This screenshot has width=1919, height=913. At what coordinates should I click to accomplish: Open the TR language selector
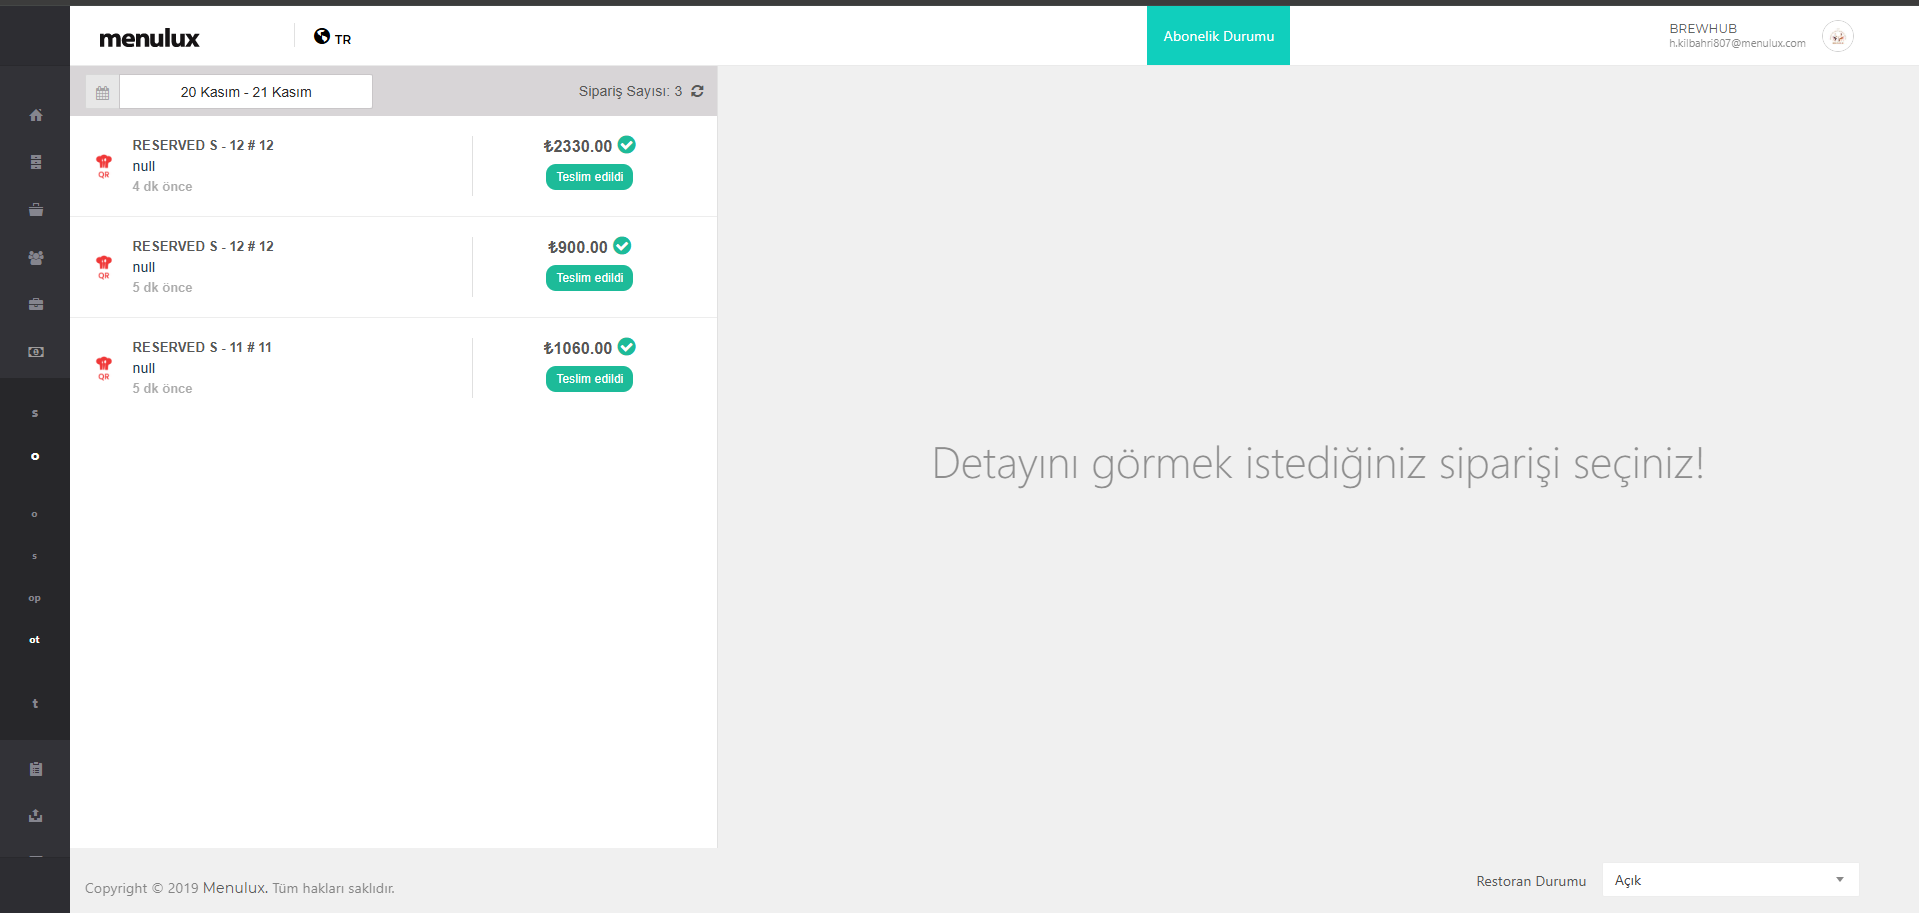tap(332, 36)
